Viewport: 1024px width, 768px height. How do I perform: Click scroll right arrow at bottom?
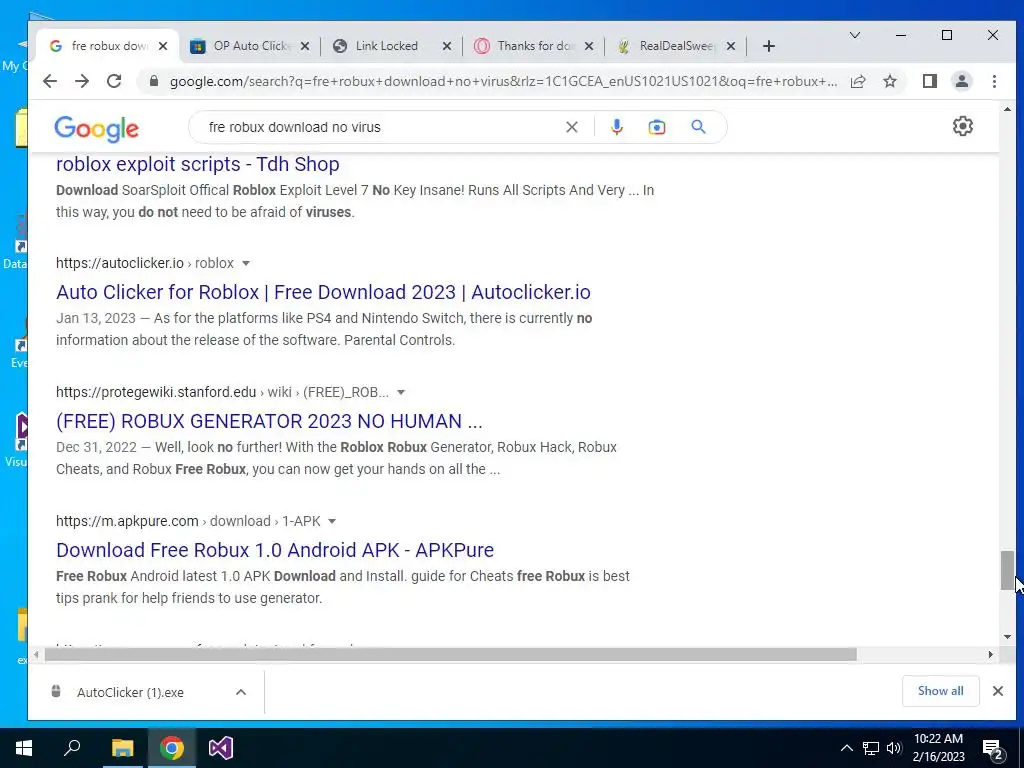991,654
